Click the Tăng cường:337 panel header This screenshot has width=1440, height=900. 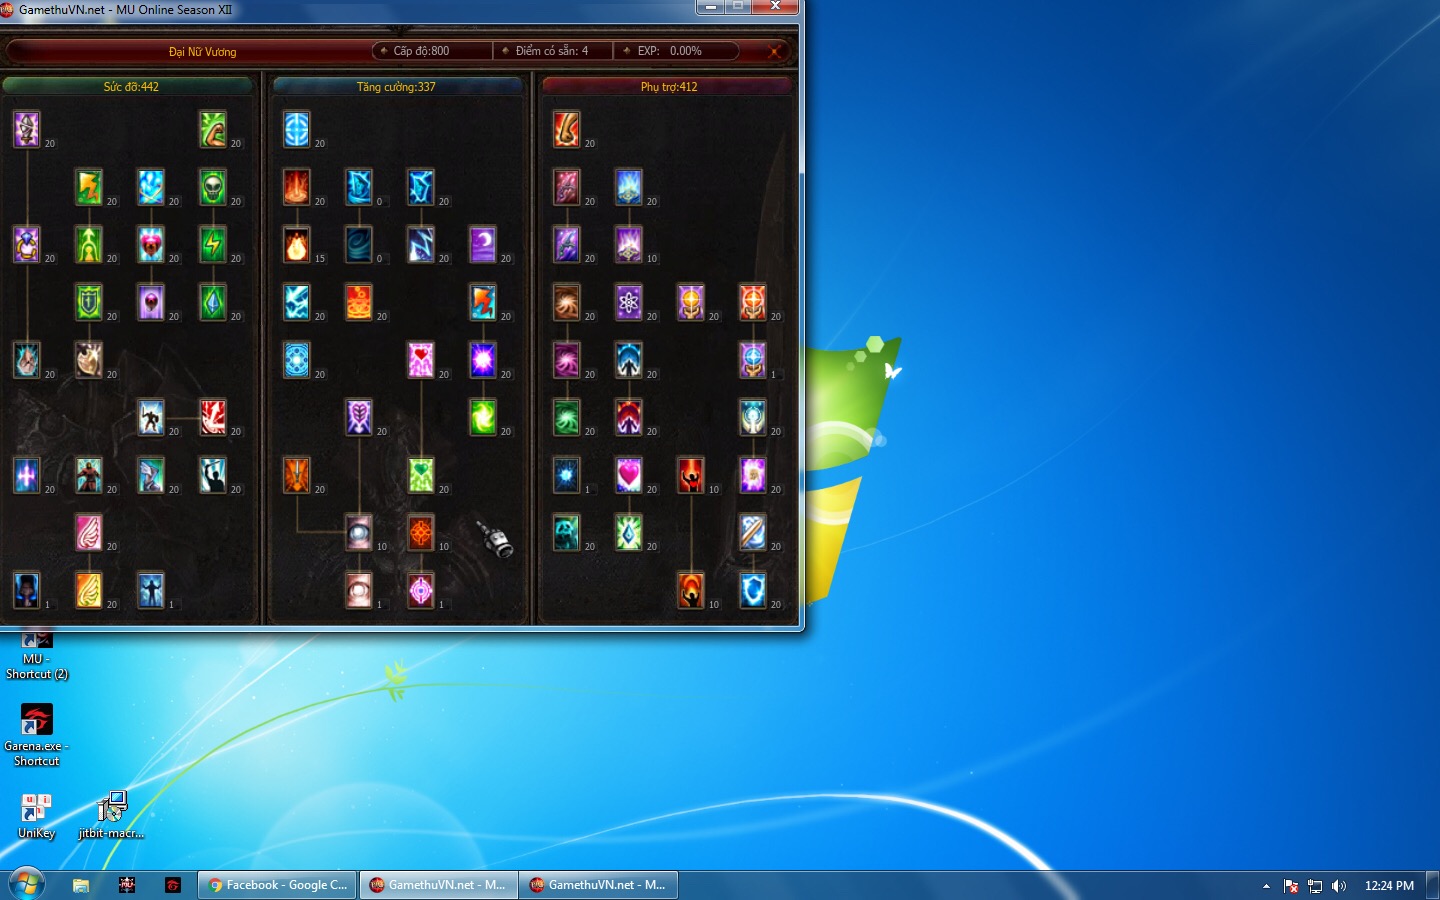point(396,87)
